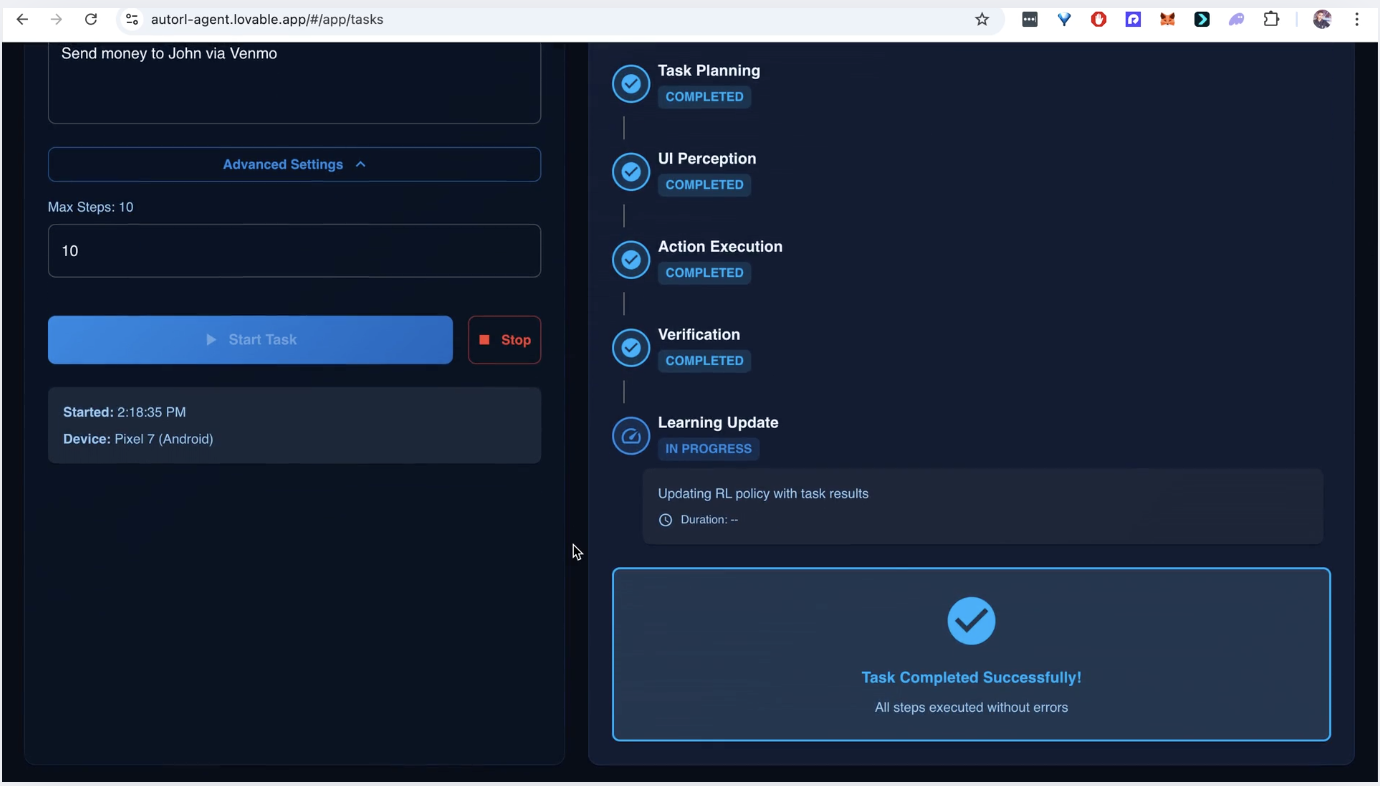
Task: Click the task description text area
Action: 294,82
